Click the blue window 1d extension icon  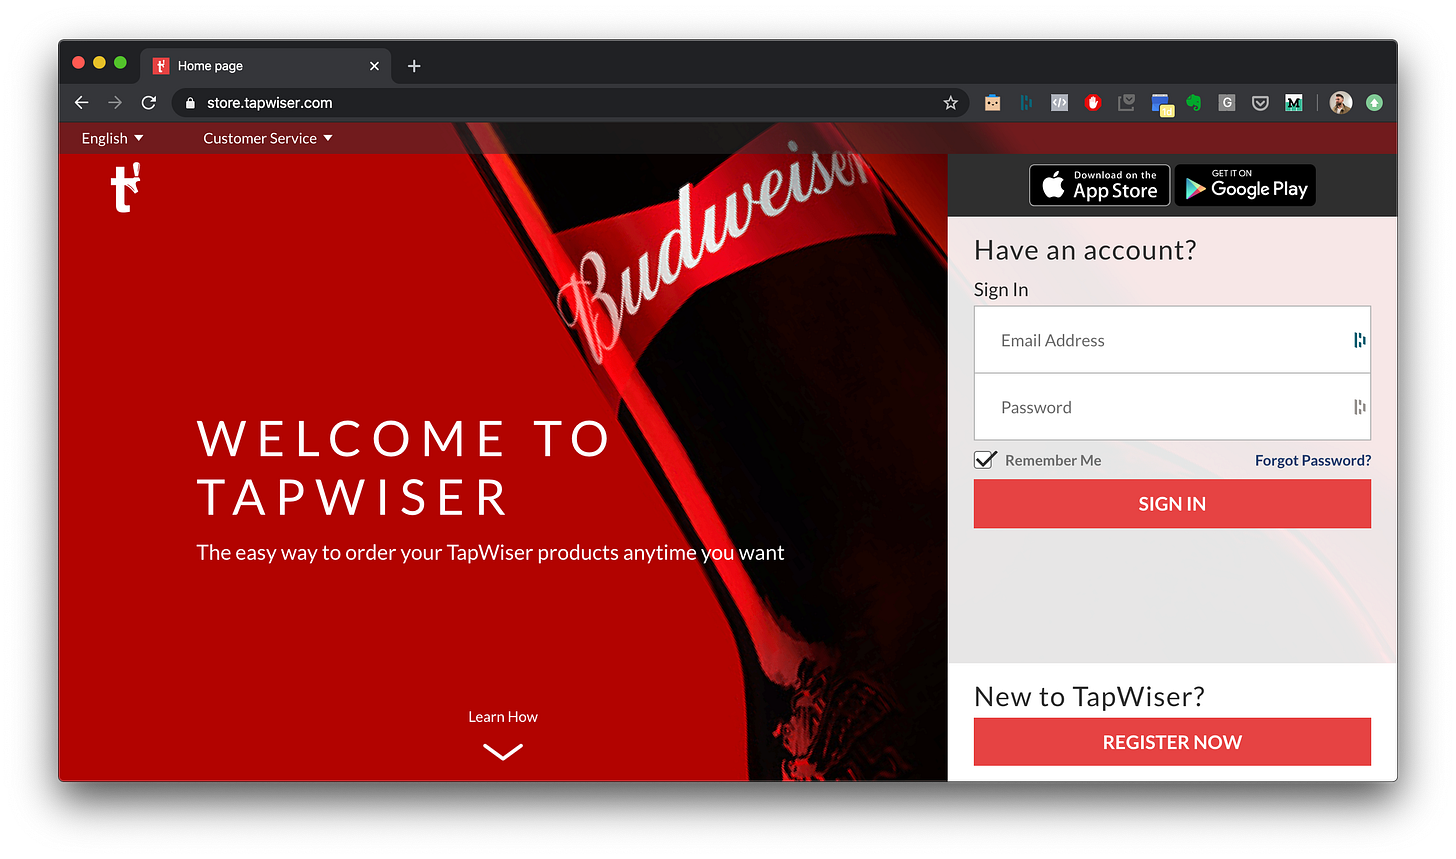[1161, 104]
